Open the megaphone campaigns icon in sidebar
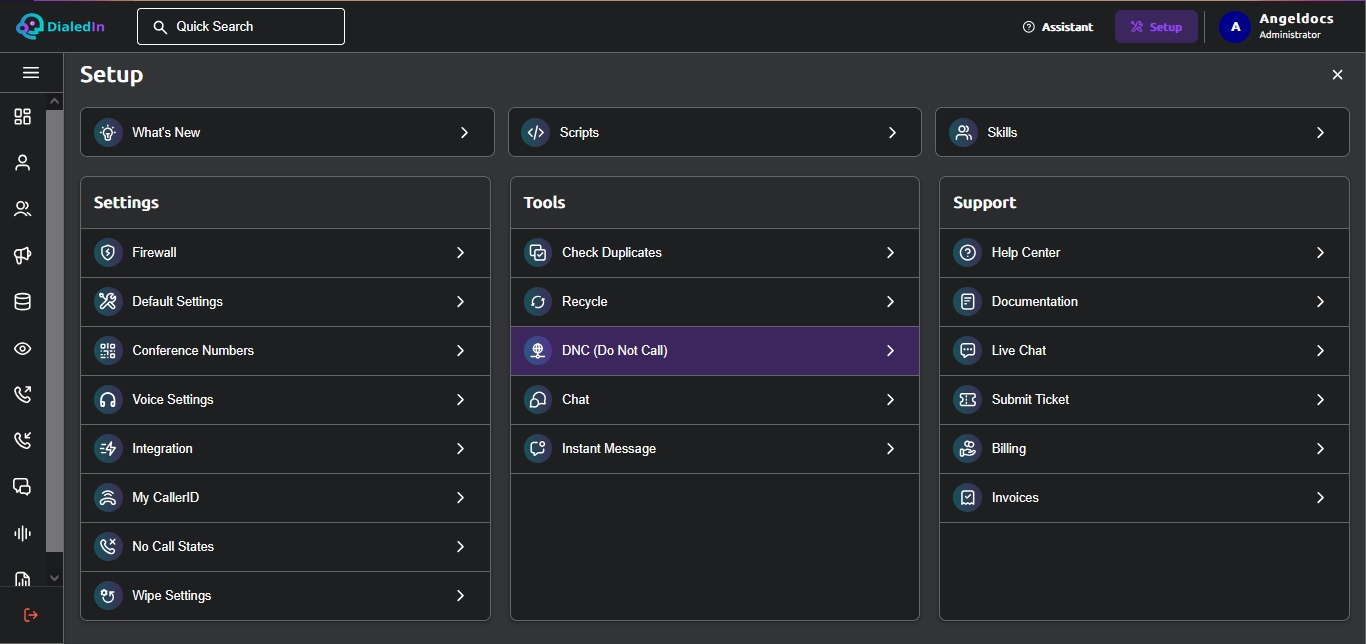This screenshot has height=644, width=1366. [22, 256]
